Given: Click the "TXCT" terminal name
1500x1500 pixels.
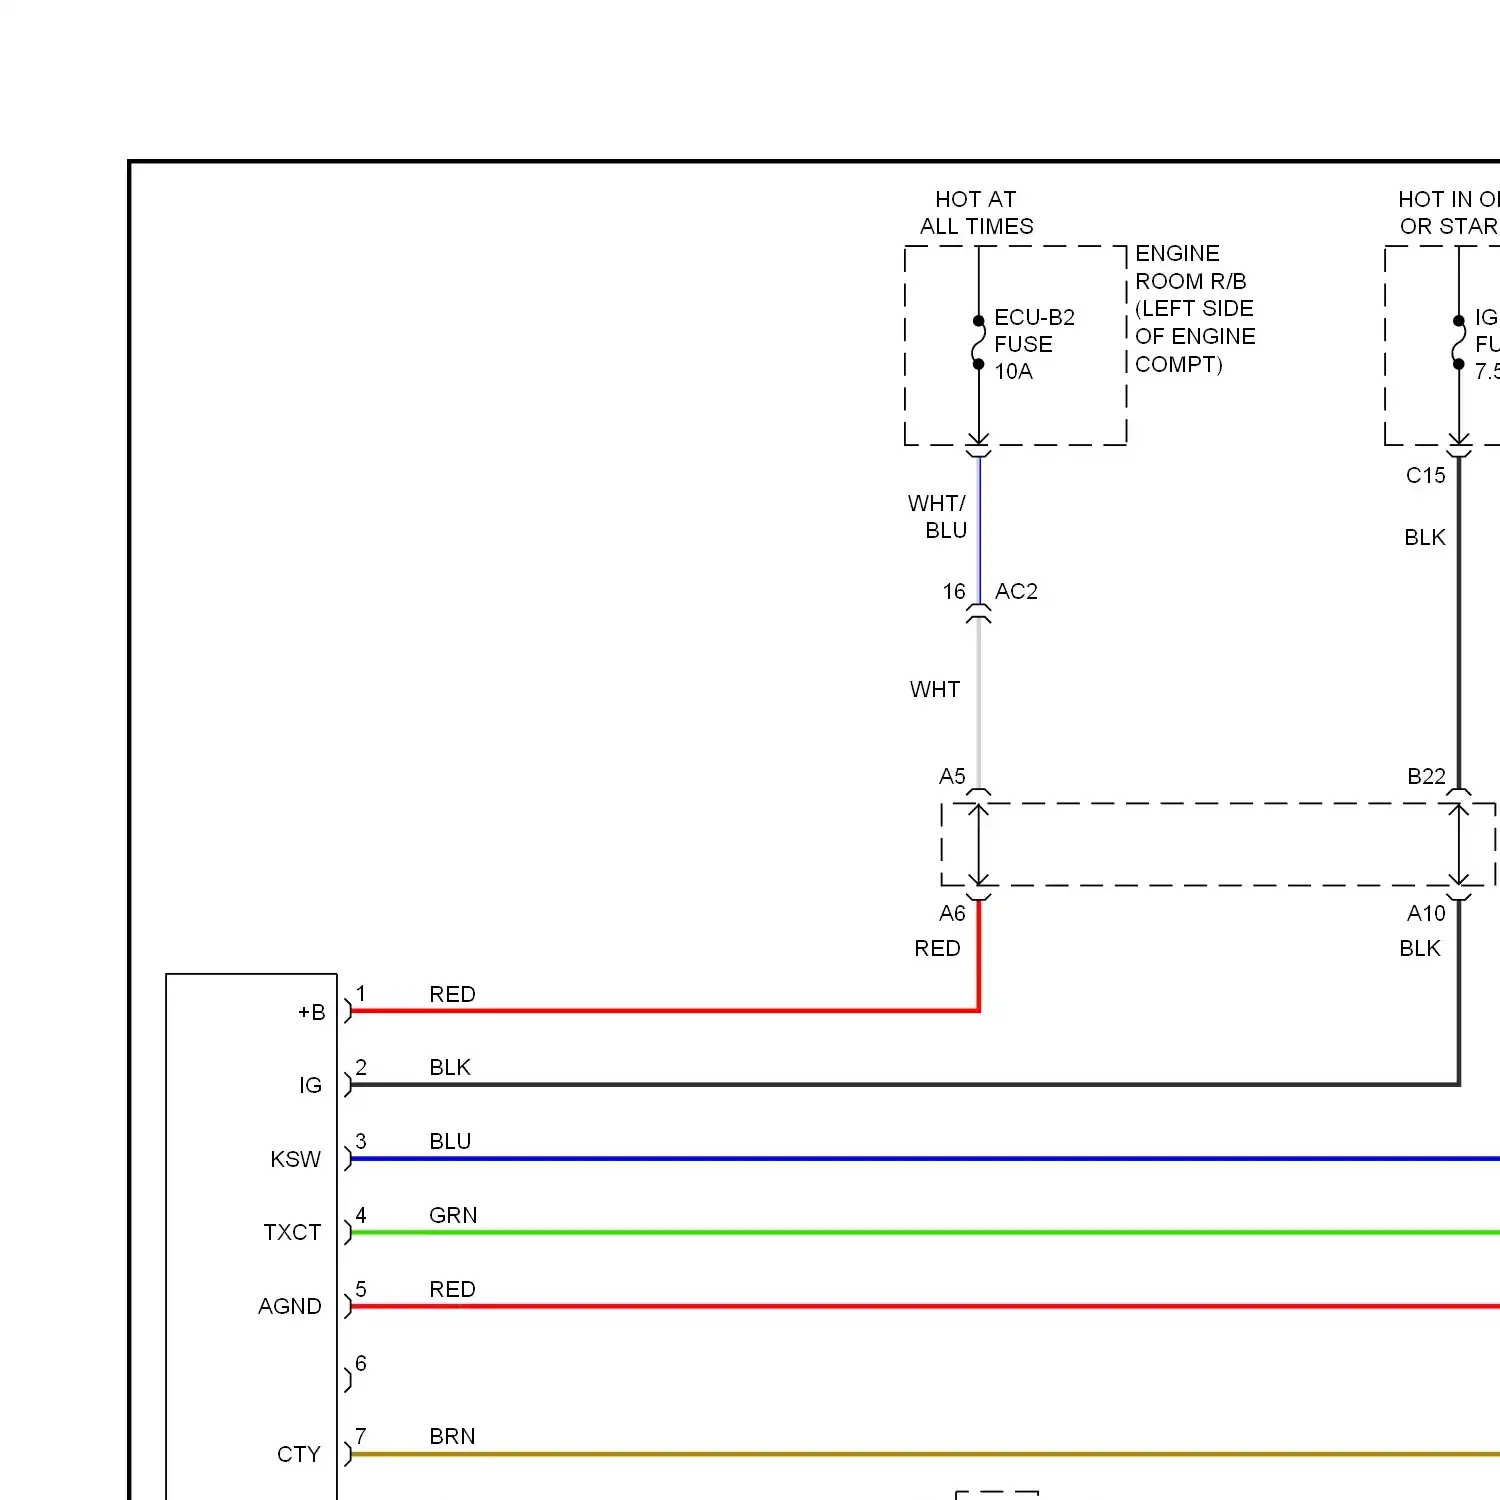Looking at the screenshot, I should click(292, 1233).
